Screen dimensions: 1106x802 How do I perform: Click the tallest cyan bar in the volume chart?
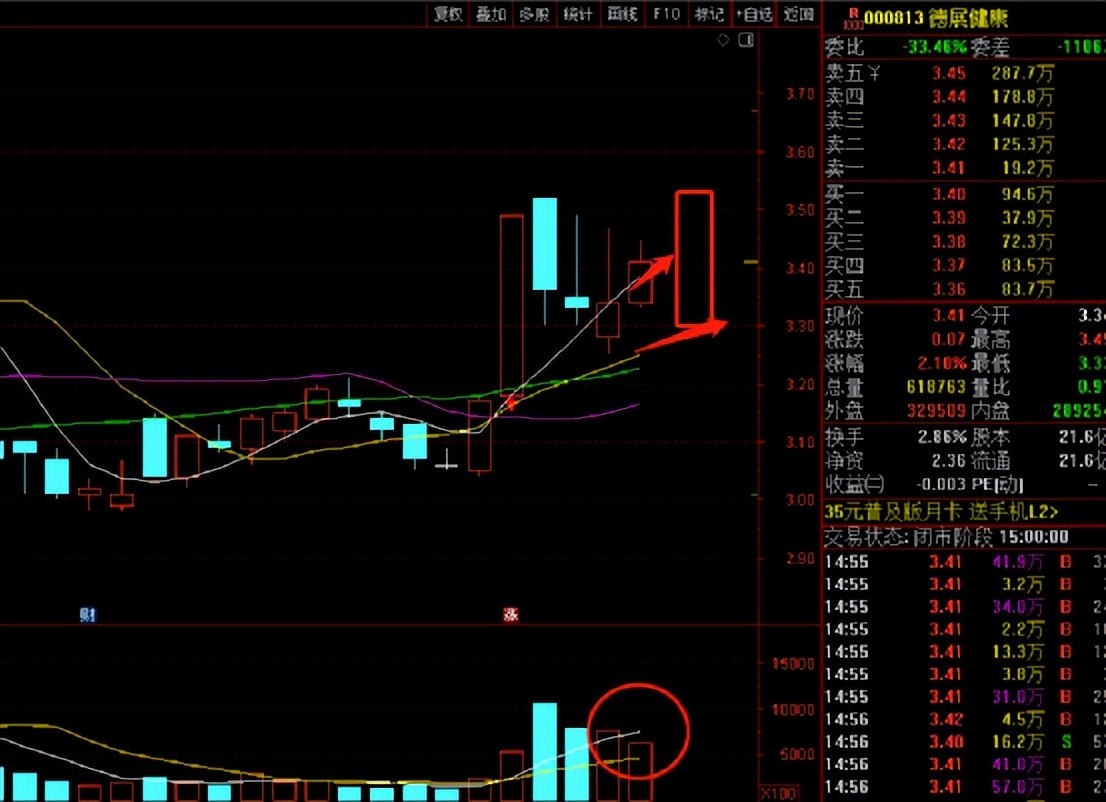tap(545, 751)
